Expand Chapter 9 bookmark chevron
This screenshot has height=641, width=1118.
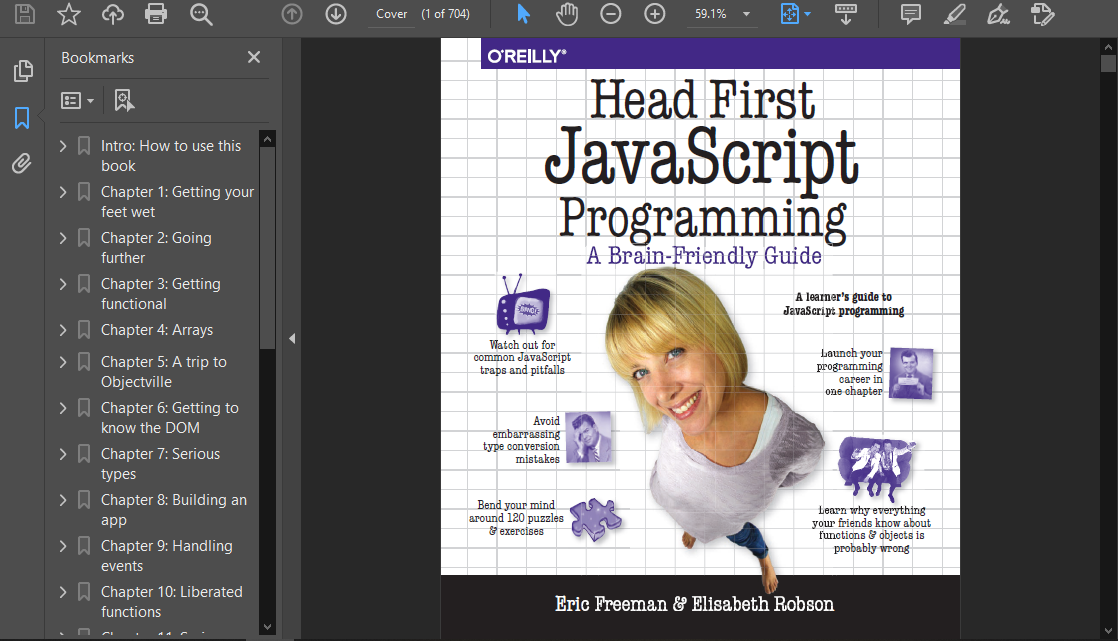[63, 546]
